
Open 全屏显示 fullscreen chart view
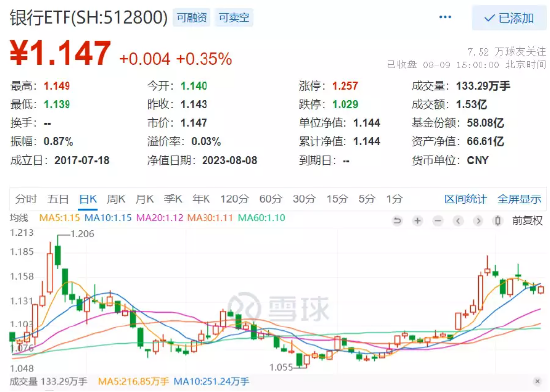click(519, 199)
